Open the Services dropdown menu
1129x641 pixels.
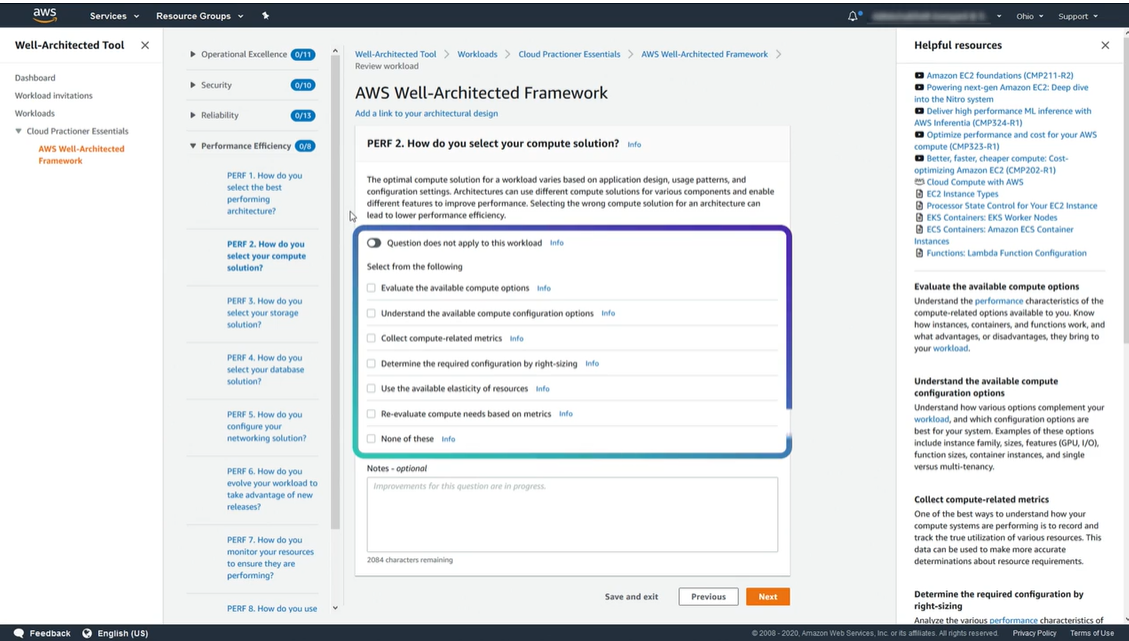tap(114, 16)
